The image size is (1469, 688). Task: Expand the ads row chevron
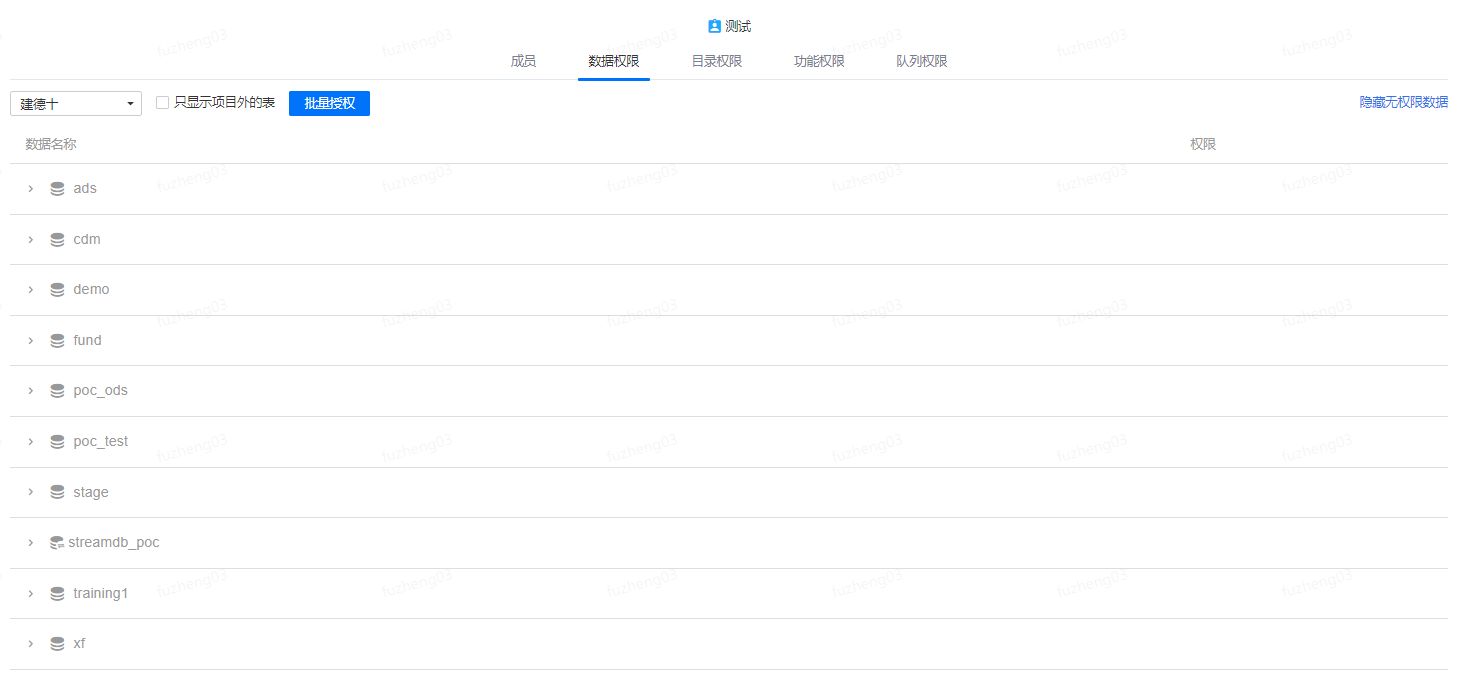tap(31, 189)
